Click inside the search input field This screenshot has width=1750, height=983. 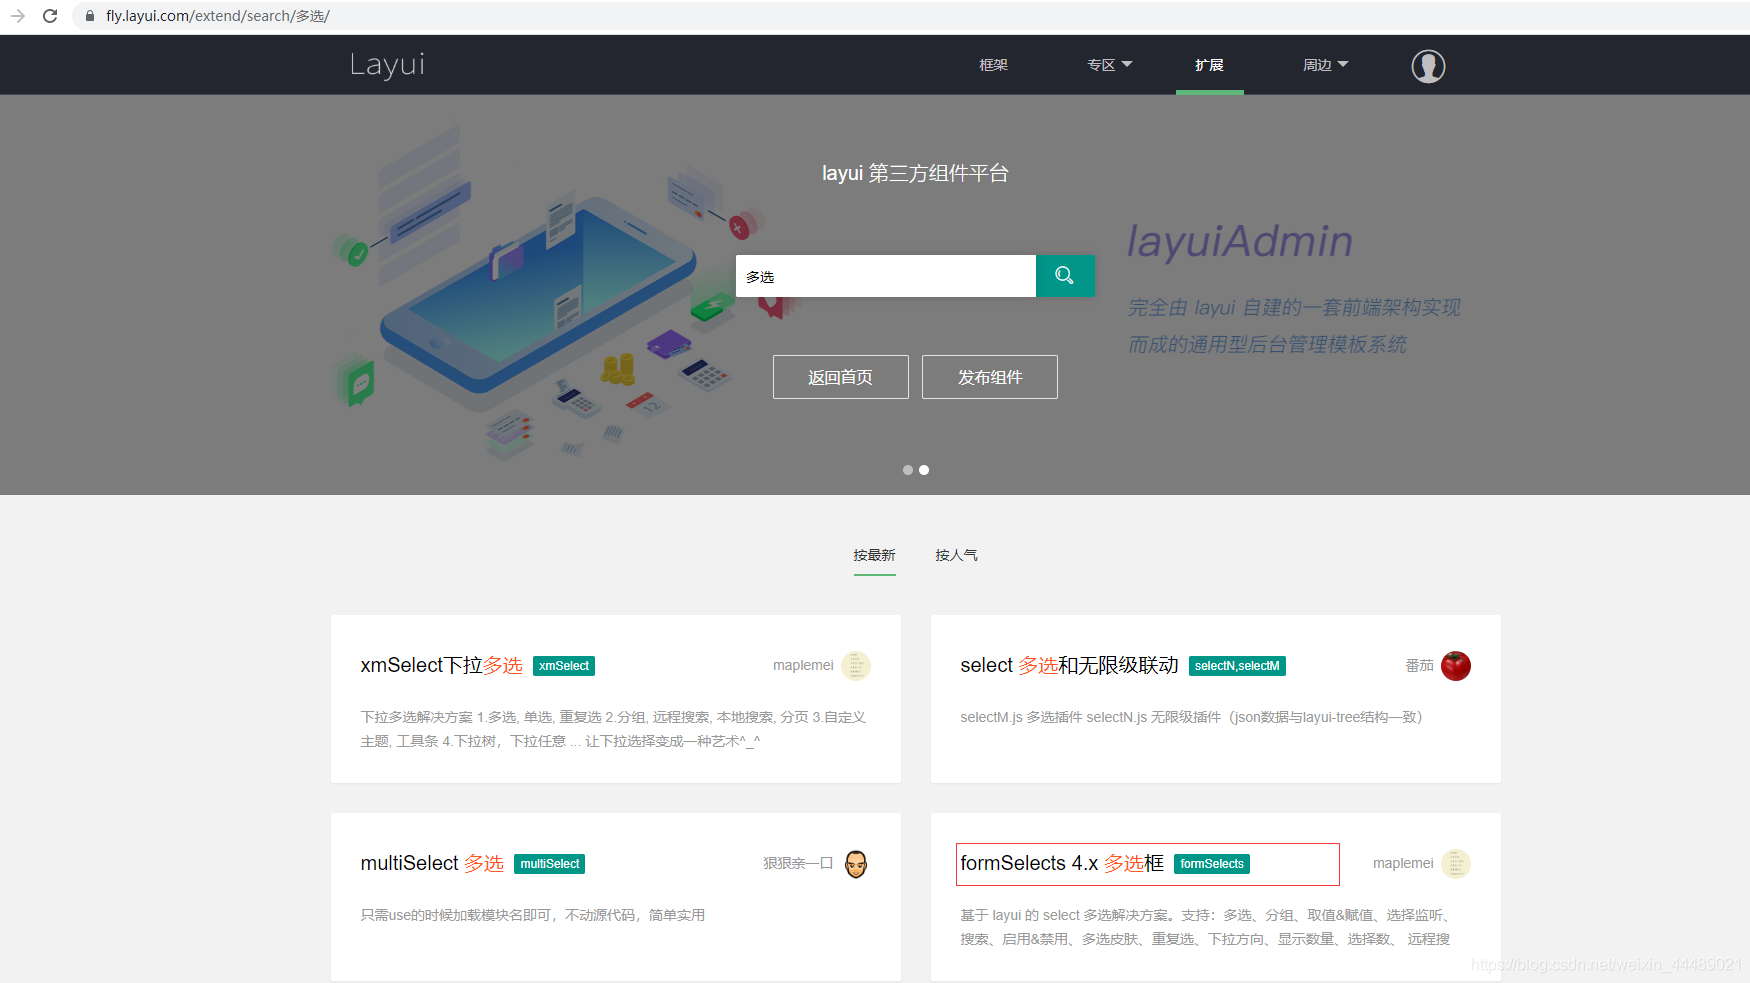885,276
